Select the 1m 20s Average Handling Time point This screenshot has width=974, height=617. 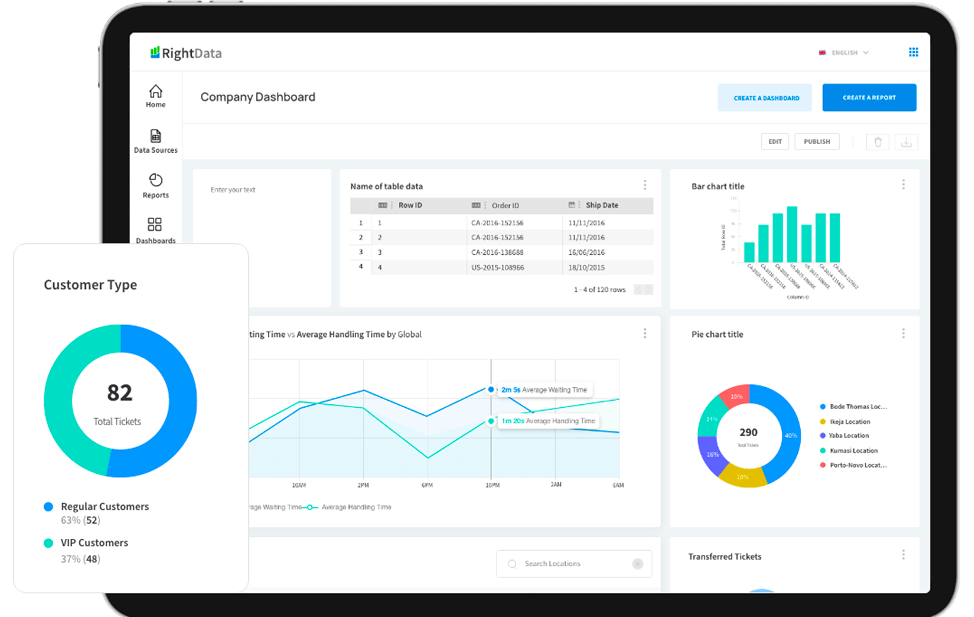click(x=491, y=421)
